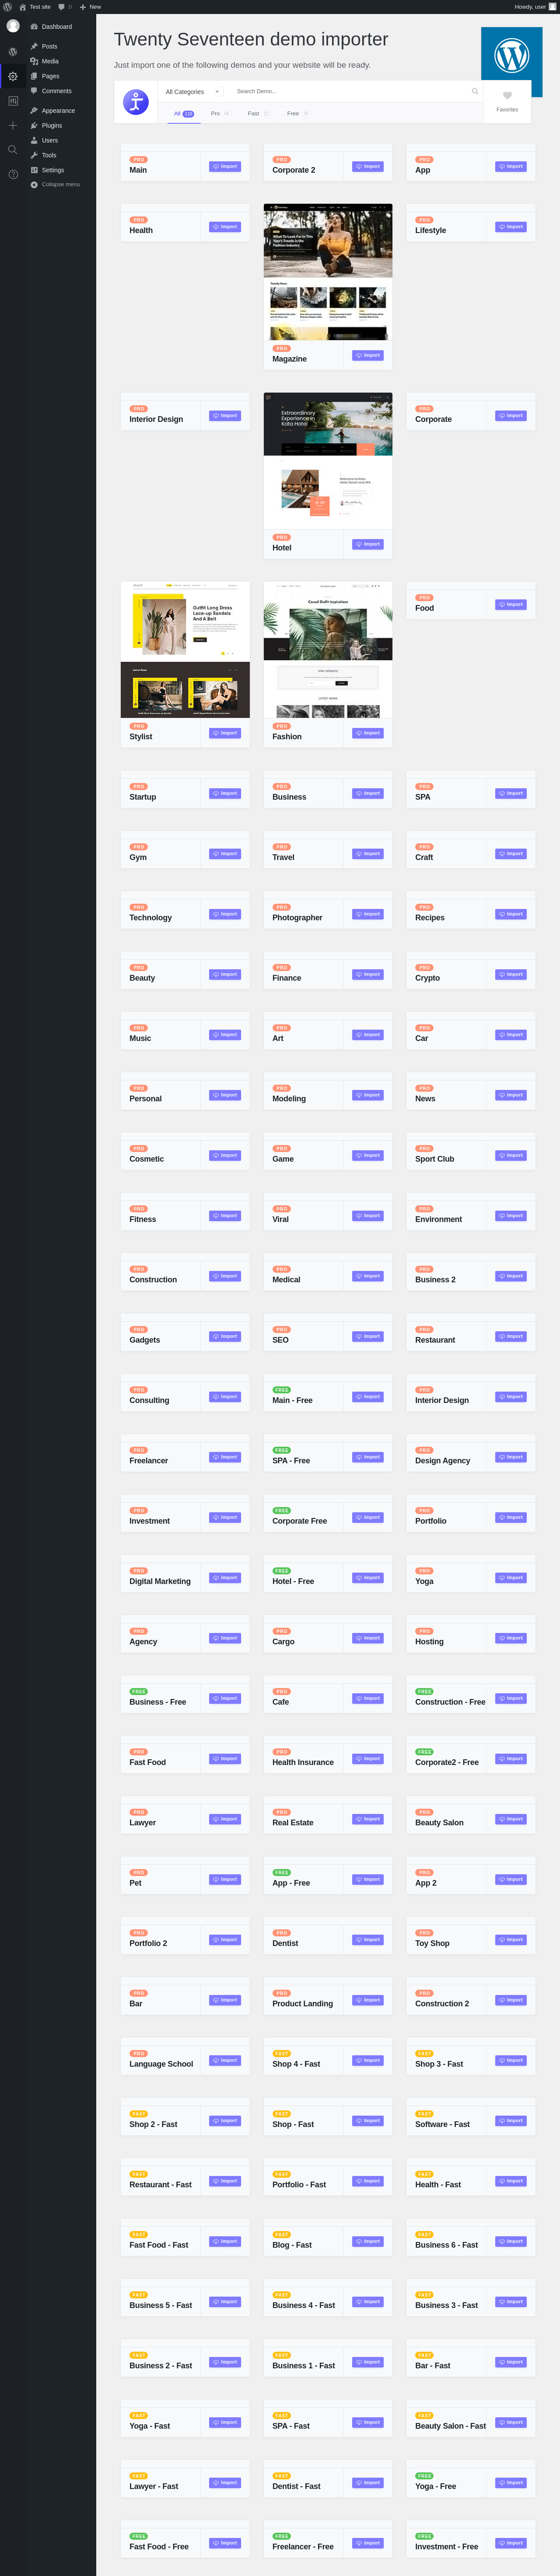Viewport: 560px width, 2576px height.
Task: Import the Main demo
Action: coord(225,166)
